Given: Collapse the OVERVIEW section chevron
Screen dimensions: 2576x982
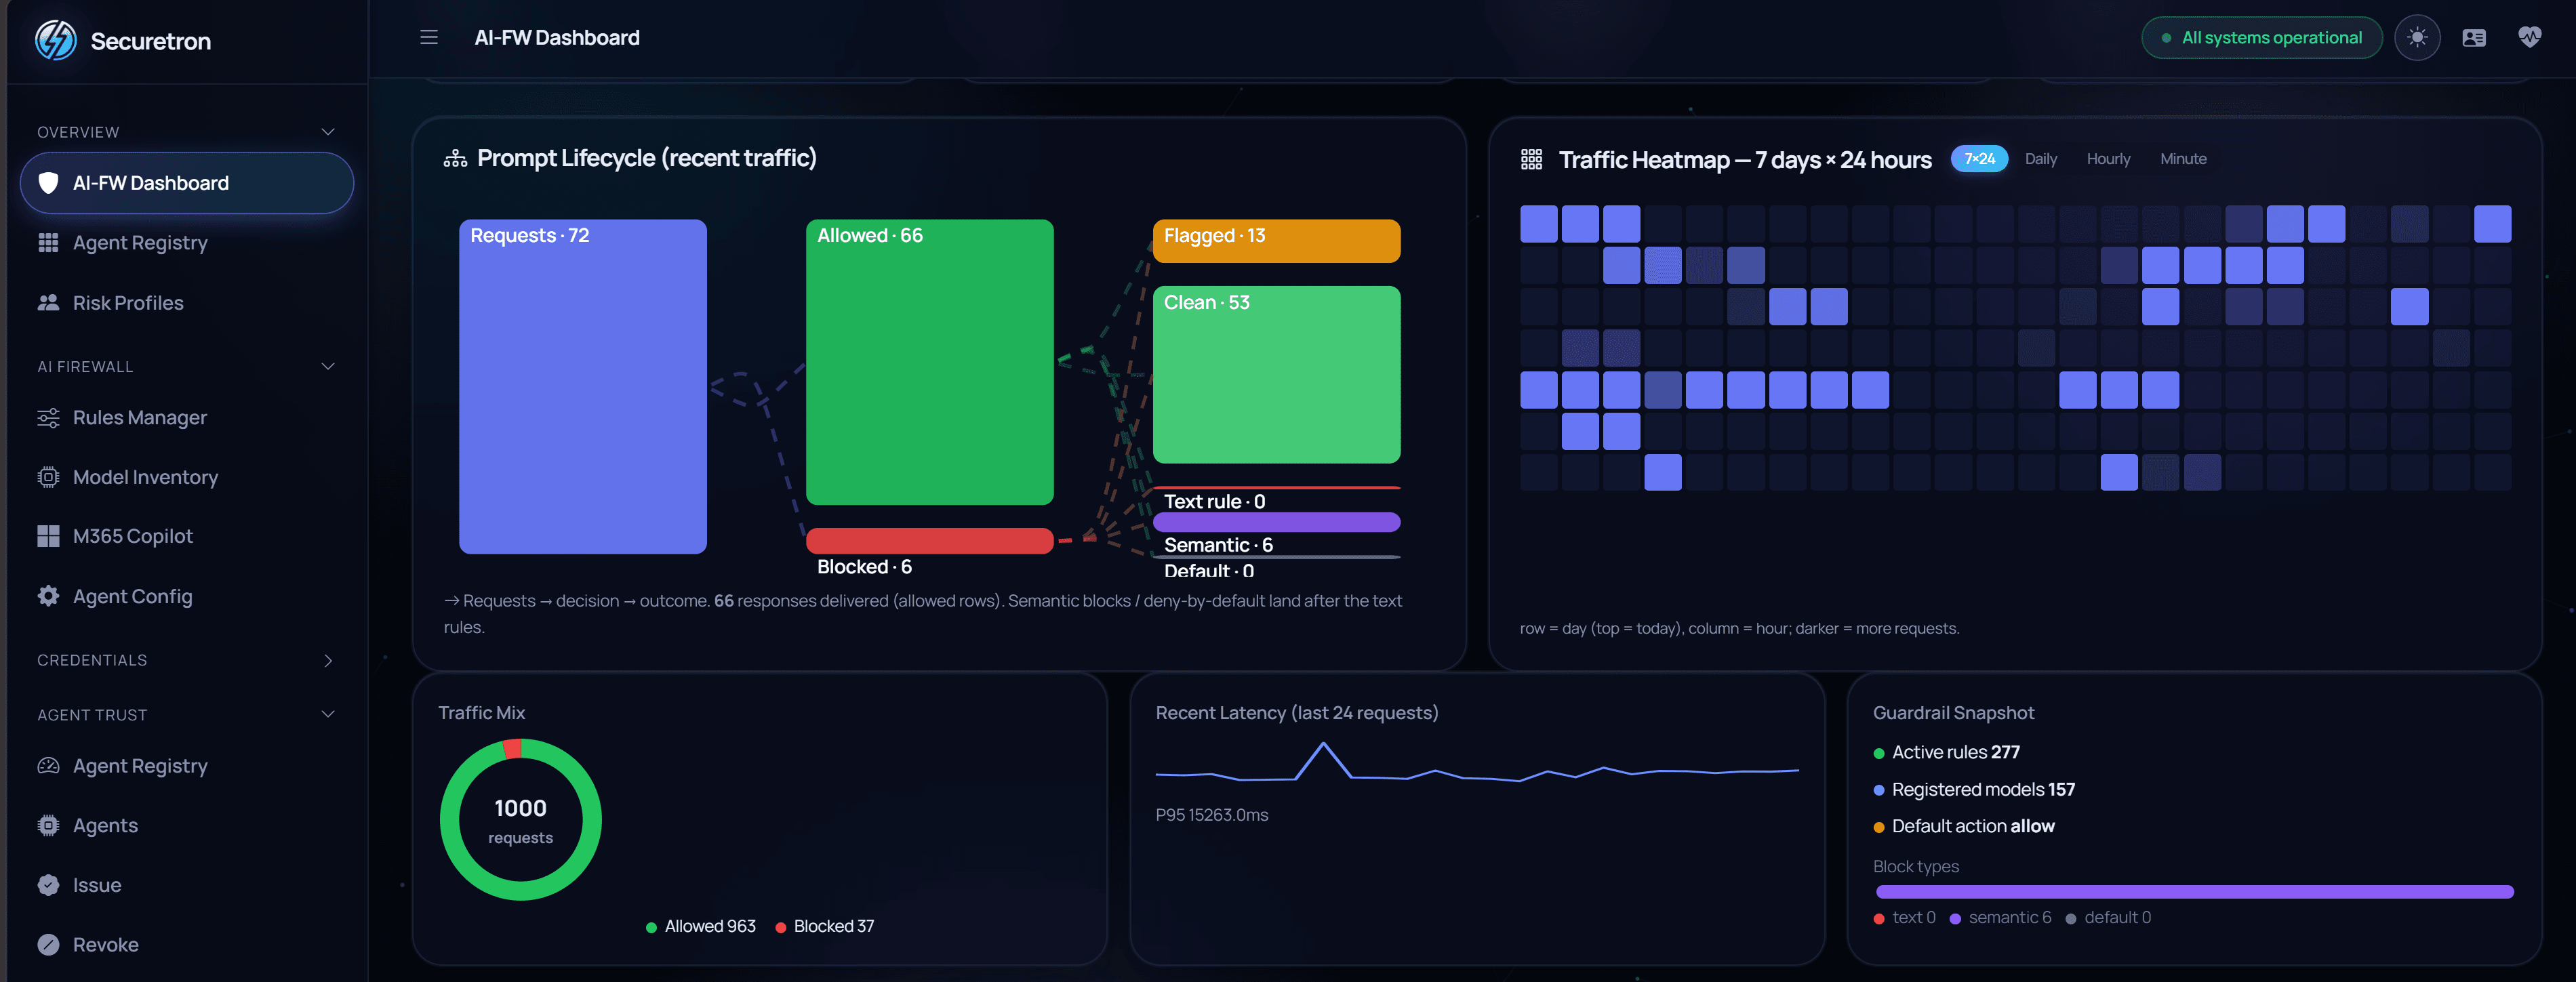Looking at the screenshot, I should [327, 132].
